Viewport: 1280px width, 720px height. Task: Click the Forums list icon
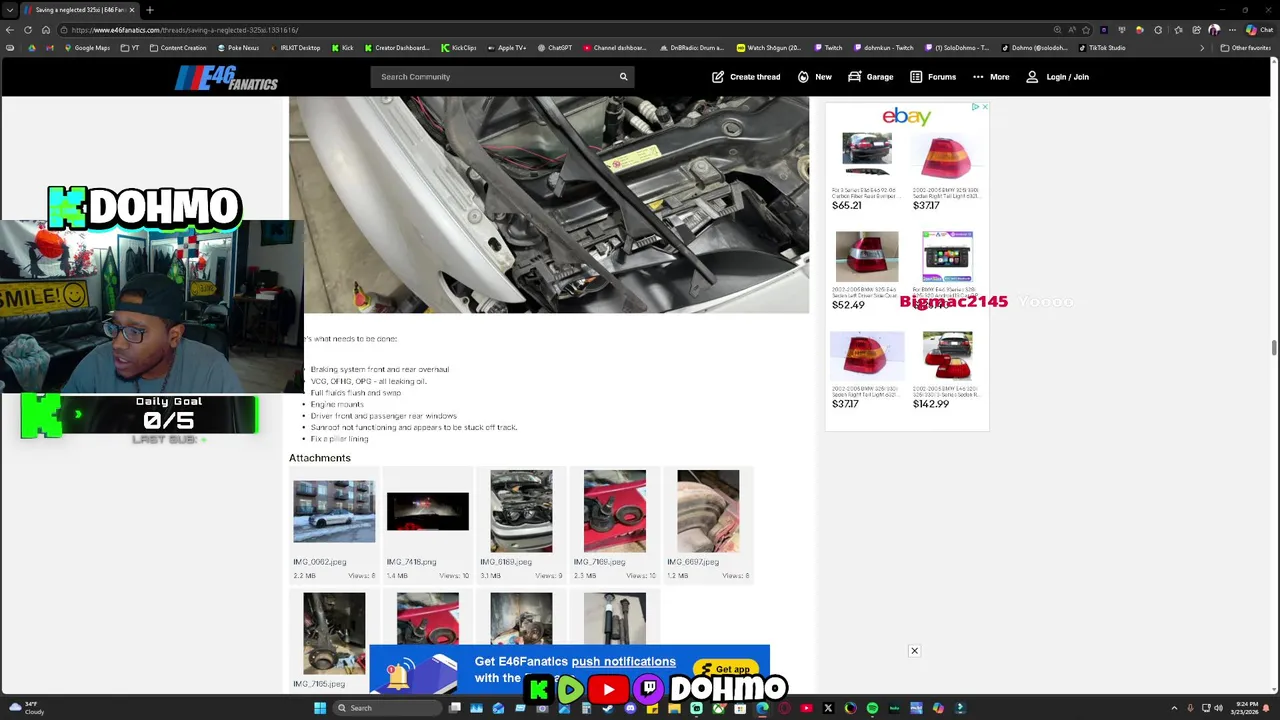click(916, 77)
